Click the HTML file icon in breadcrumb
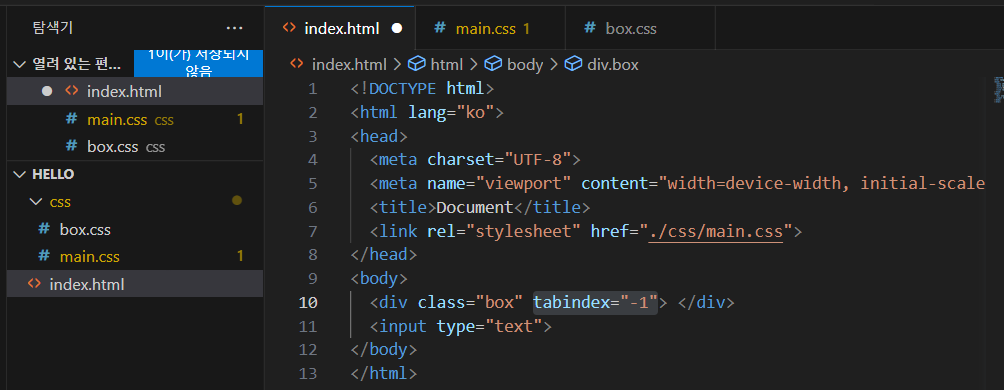The width and height of the screenshot is (1004, 390). click(296, 64)
